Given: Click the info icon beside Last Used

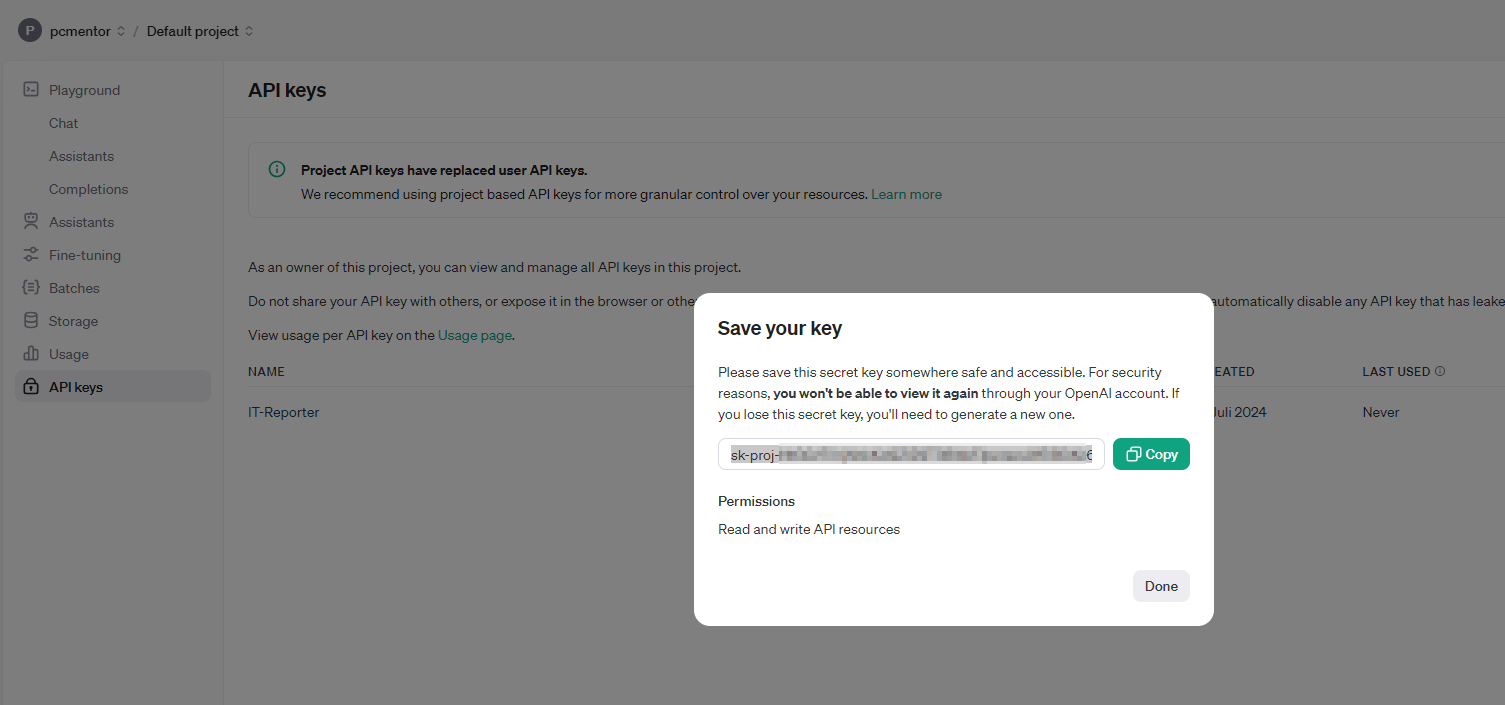Looking at the screenshot, I should click(1440, 371).
